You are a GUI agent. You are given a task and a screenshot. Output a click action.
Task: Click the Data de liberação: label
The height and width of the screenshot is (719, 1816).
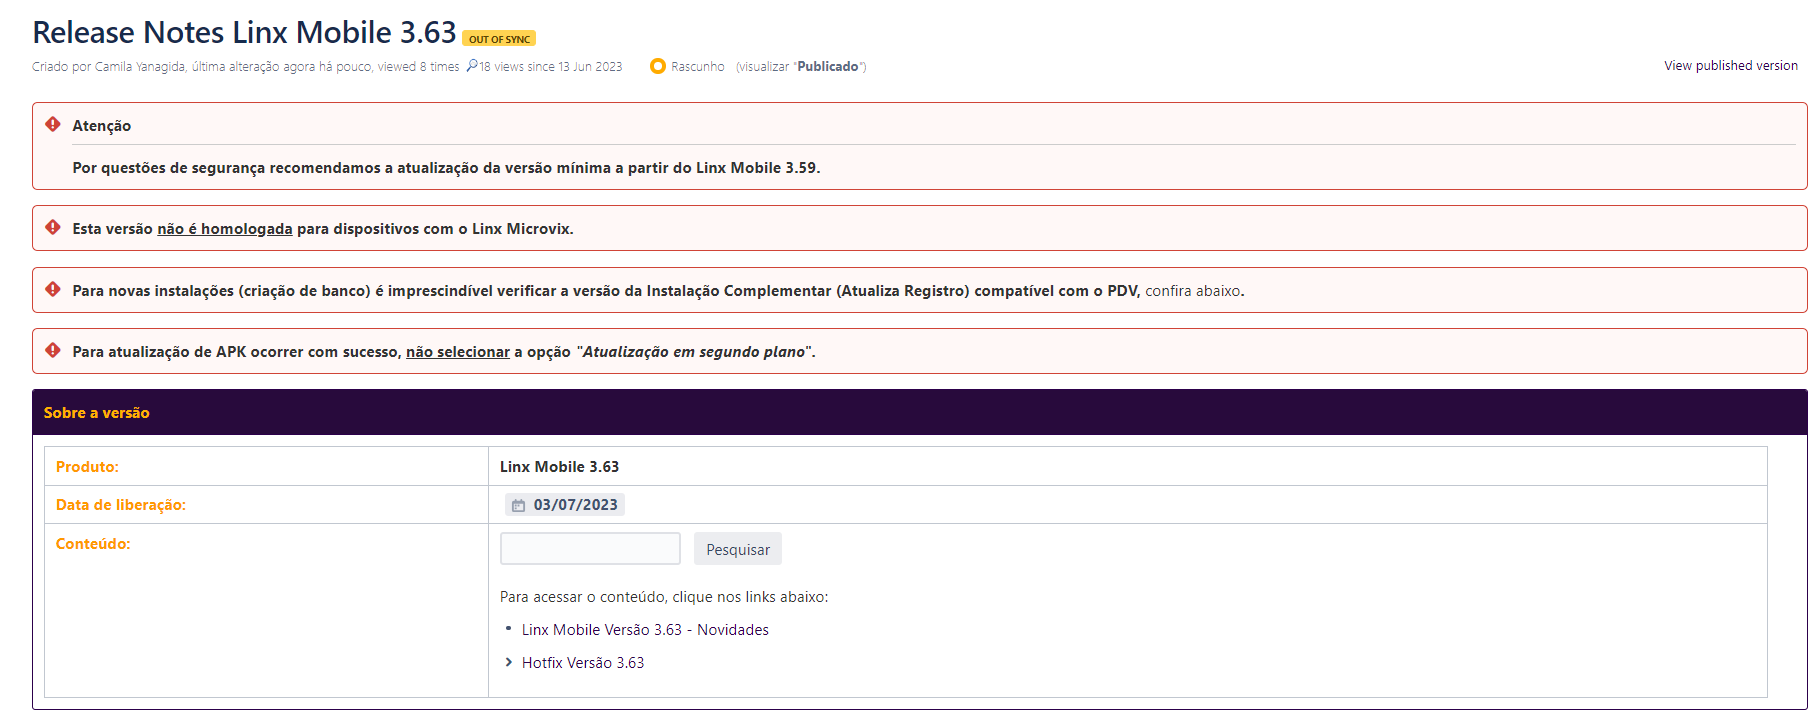click(121, 505)
